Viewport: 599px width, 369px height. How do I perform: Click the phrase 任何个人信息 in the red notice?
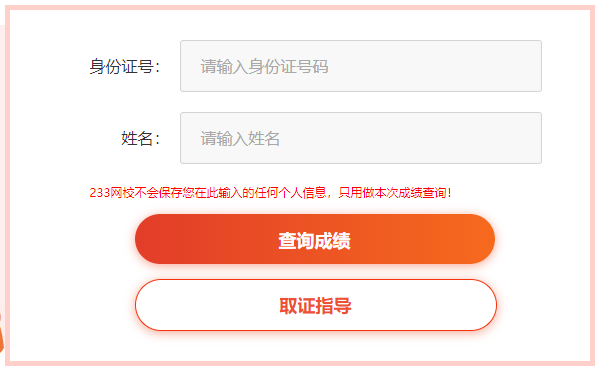tap(290, 193)
